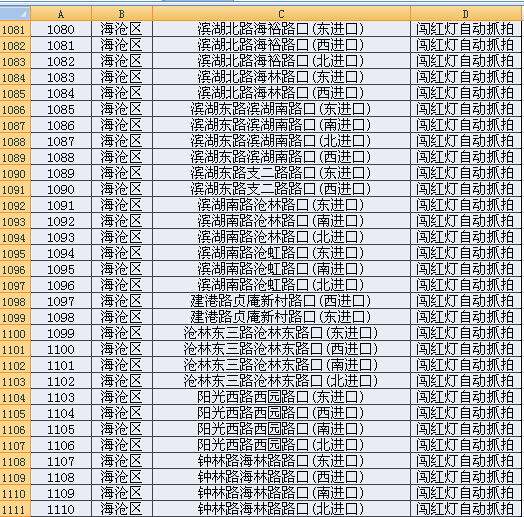Image resolution: width=524 pixels, height=517 pixels.
Task: Click 闯红灯自动抓拍 cell in row 1111
Action: (x=466, y=509)
